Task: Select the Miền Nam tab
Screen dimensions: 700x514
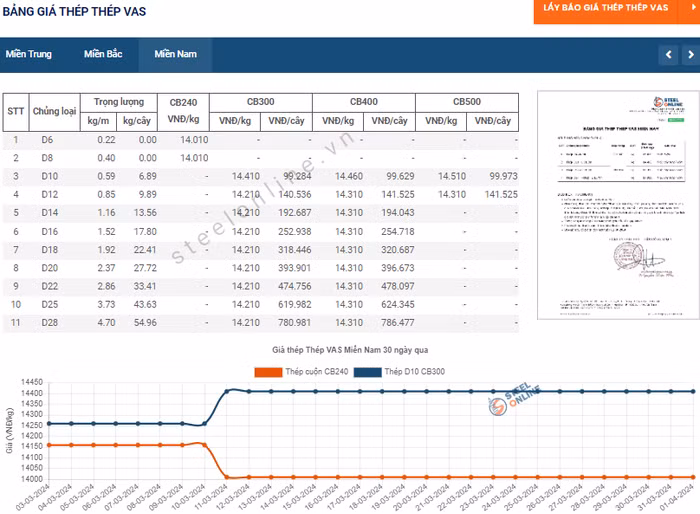Action: [x=175, y=54]
